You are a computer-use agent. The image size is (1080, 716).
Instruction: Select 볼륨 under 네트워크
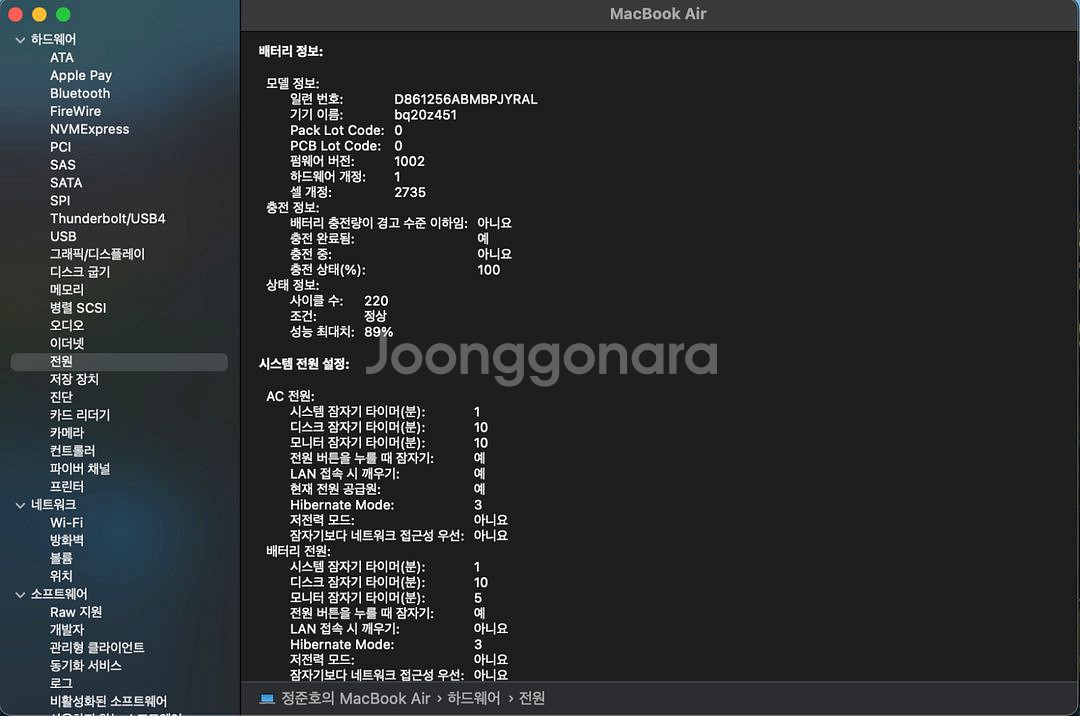point(61,558)
